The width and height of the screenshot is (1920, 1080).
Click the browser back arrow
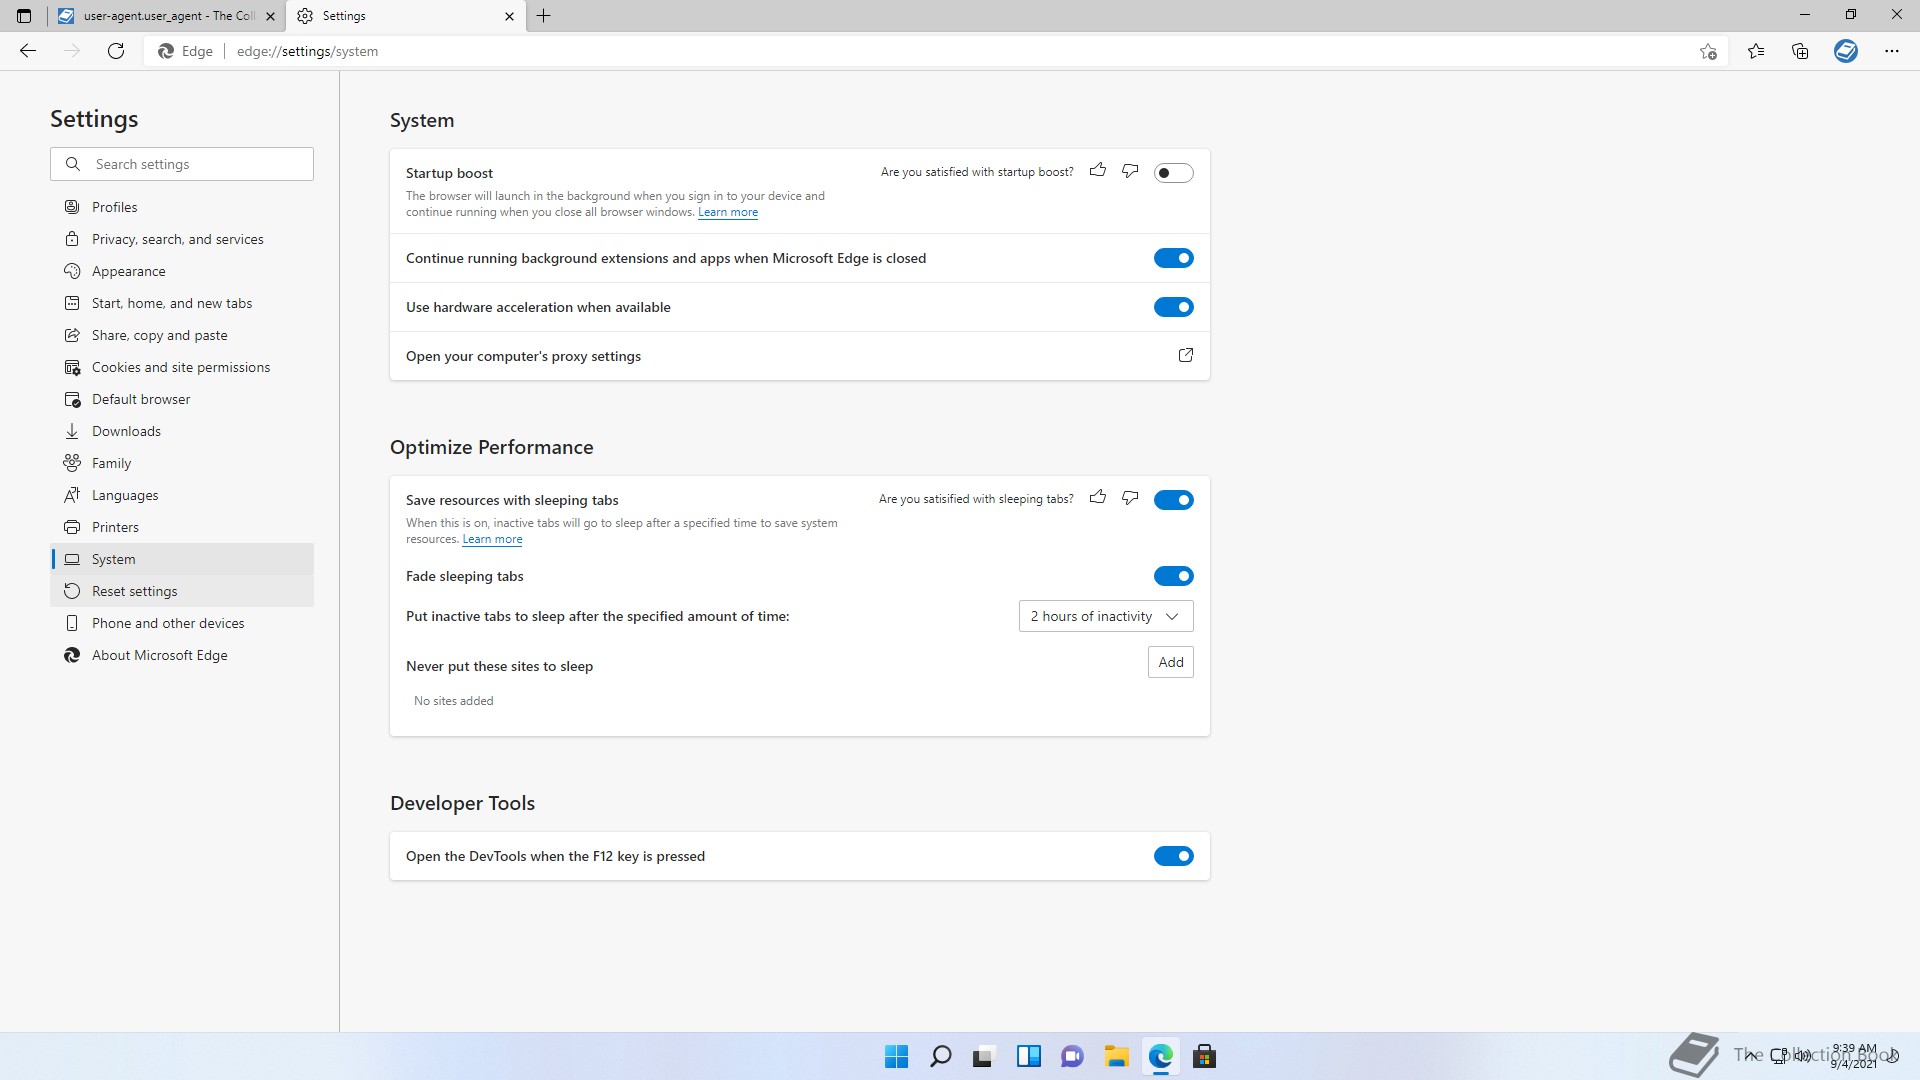coord(28,51)
